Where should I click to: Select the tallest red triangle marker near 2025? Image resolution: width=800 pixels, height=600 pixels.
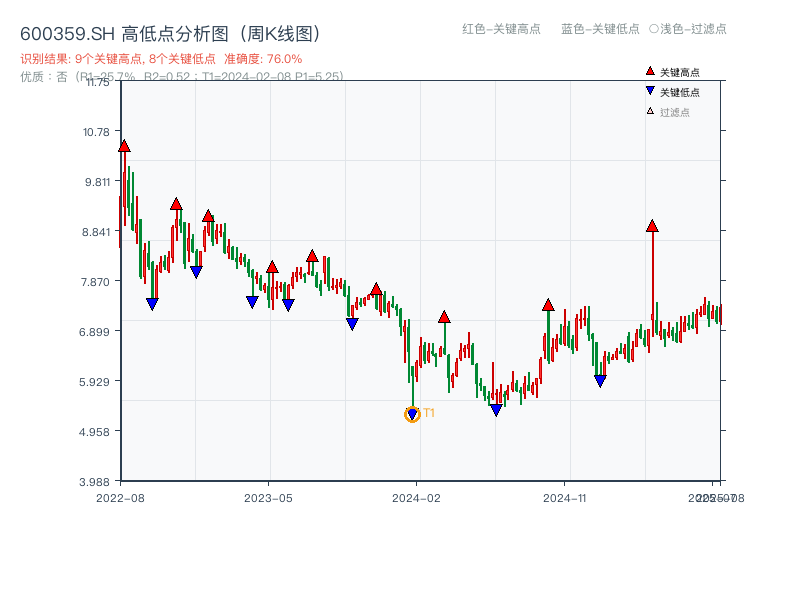(x=654, y=226)
